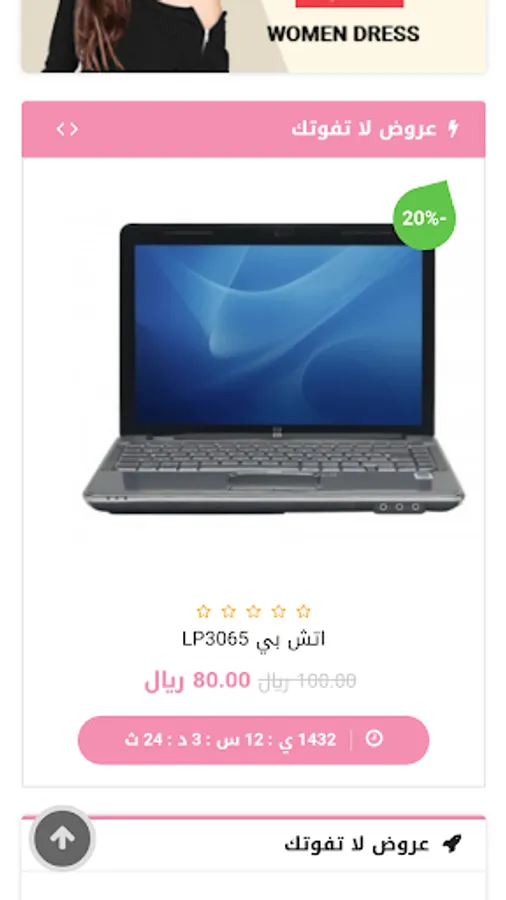
Task: Select the lower عروض لا تفوتك heading
Action: tap(357, 844)
